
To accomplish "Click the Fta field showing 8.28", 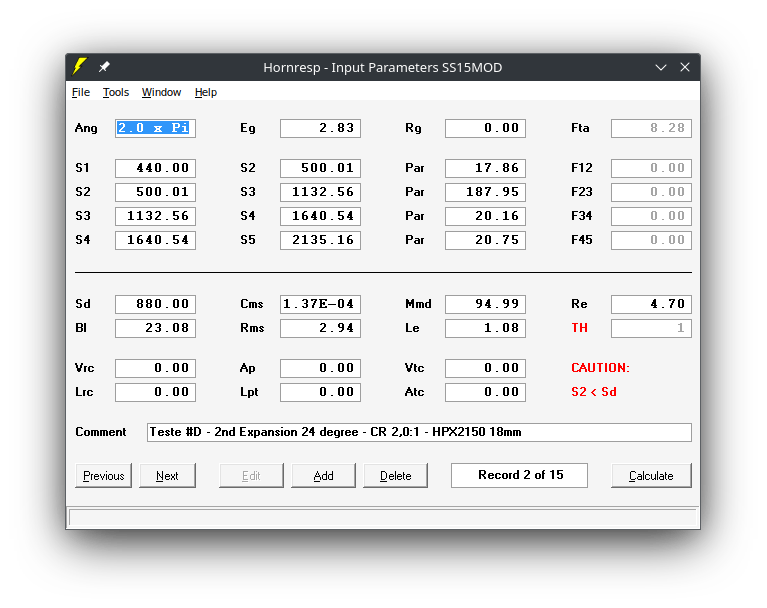I will click(651, 128).
